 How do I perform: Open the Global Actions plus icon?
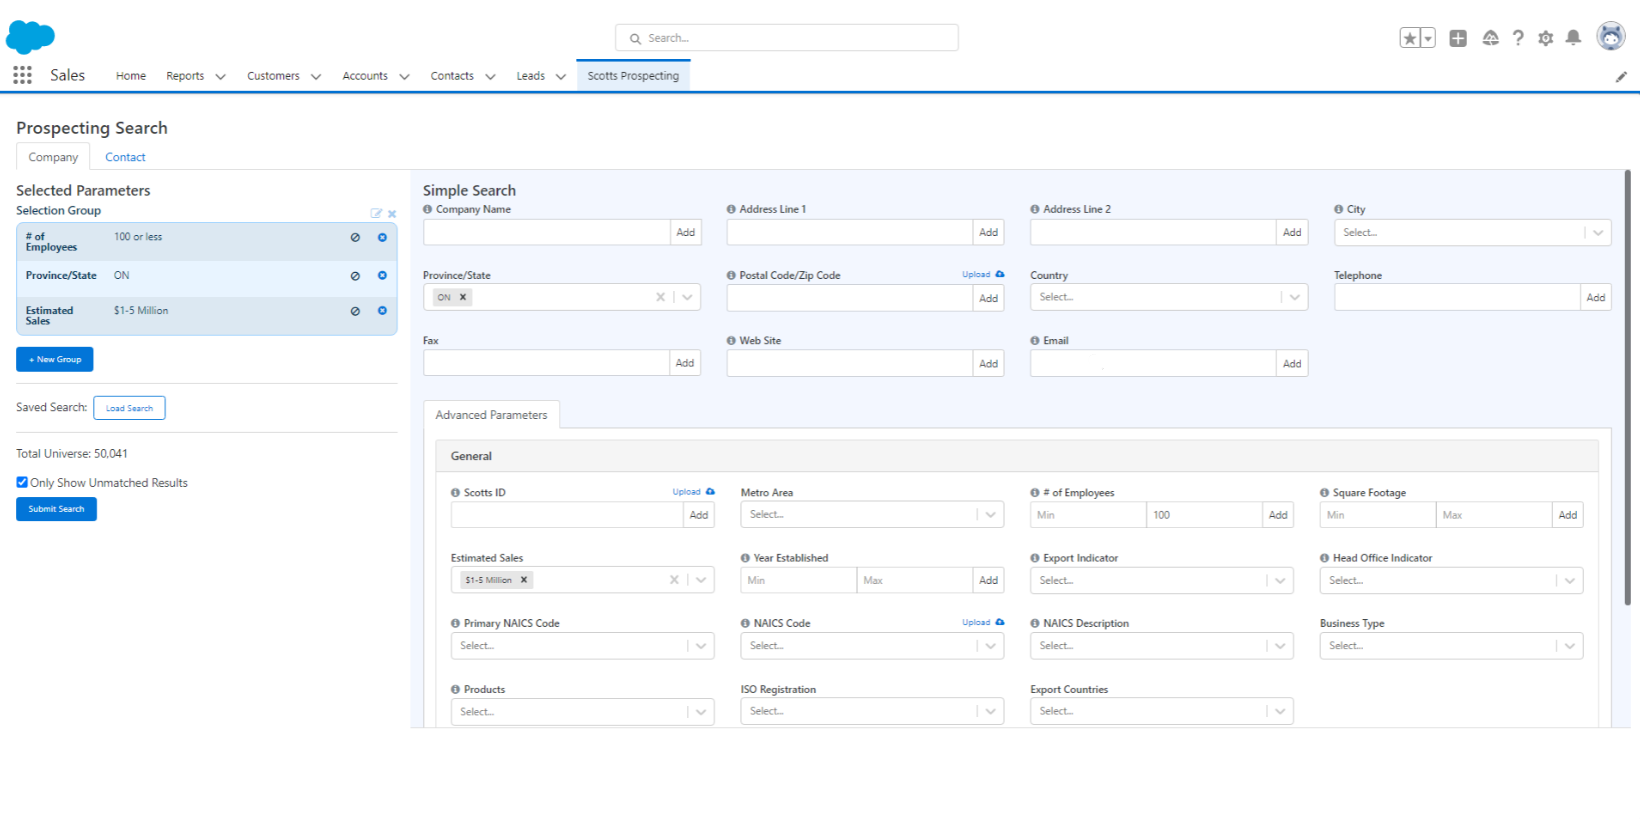tap(1458, 38)
